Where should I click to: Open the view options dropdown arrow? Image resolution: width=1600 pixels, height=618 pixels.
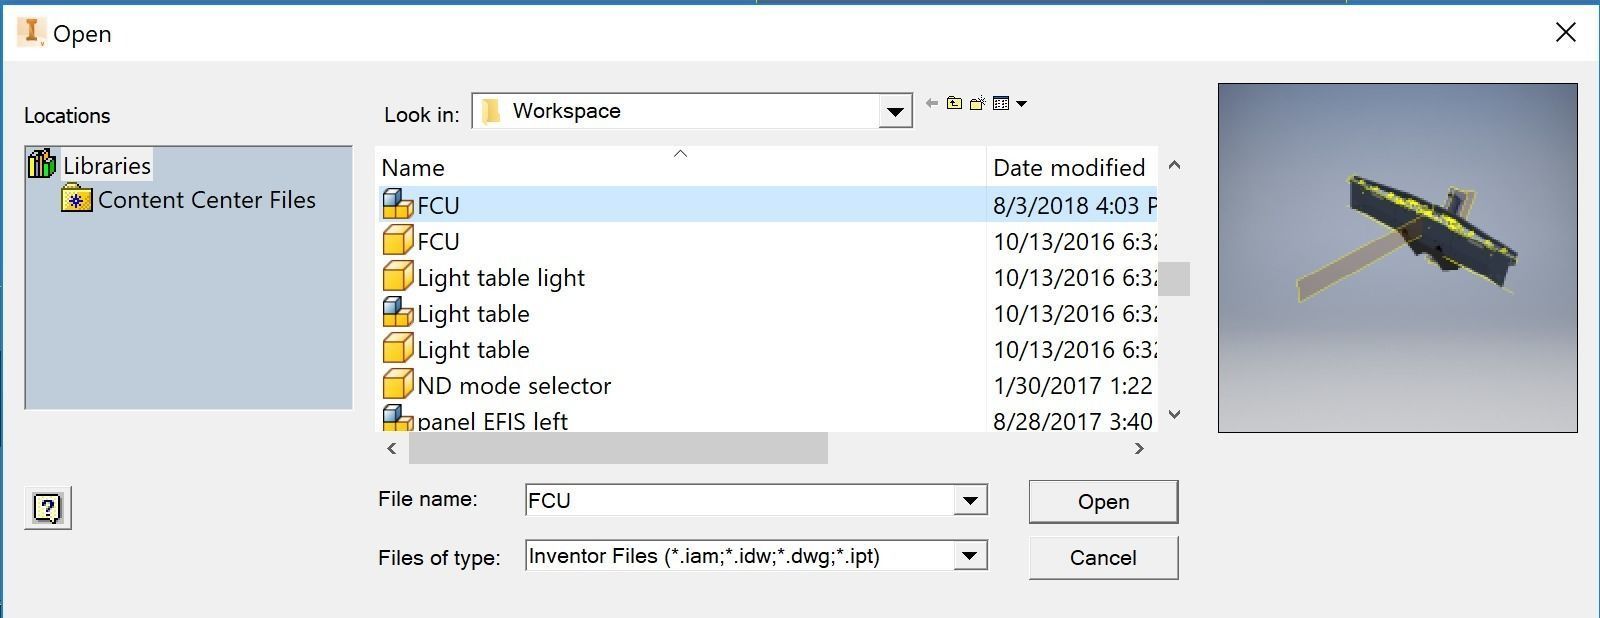(x=1021, y=103)
